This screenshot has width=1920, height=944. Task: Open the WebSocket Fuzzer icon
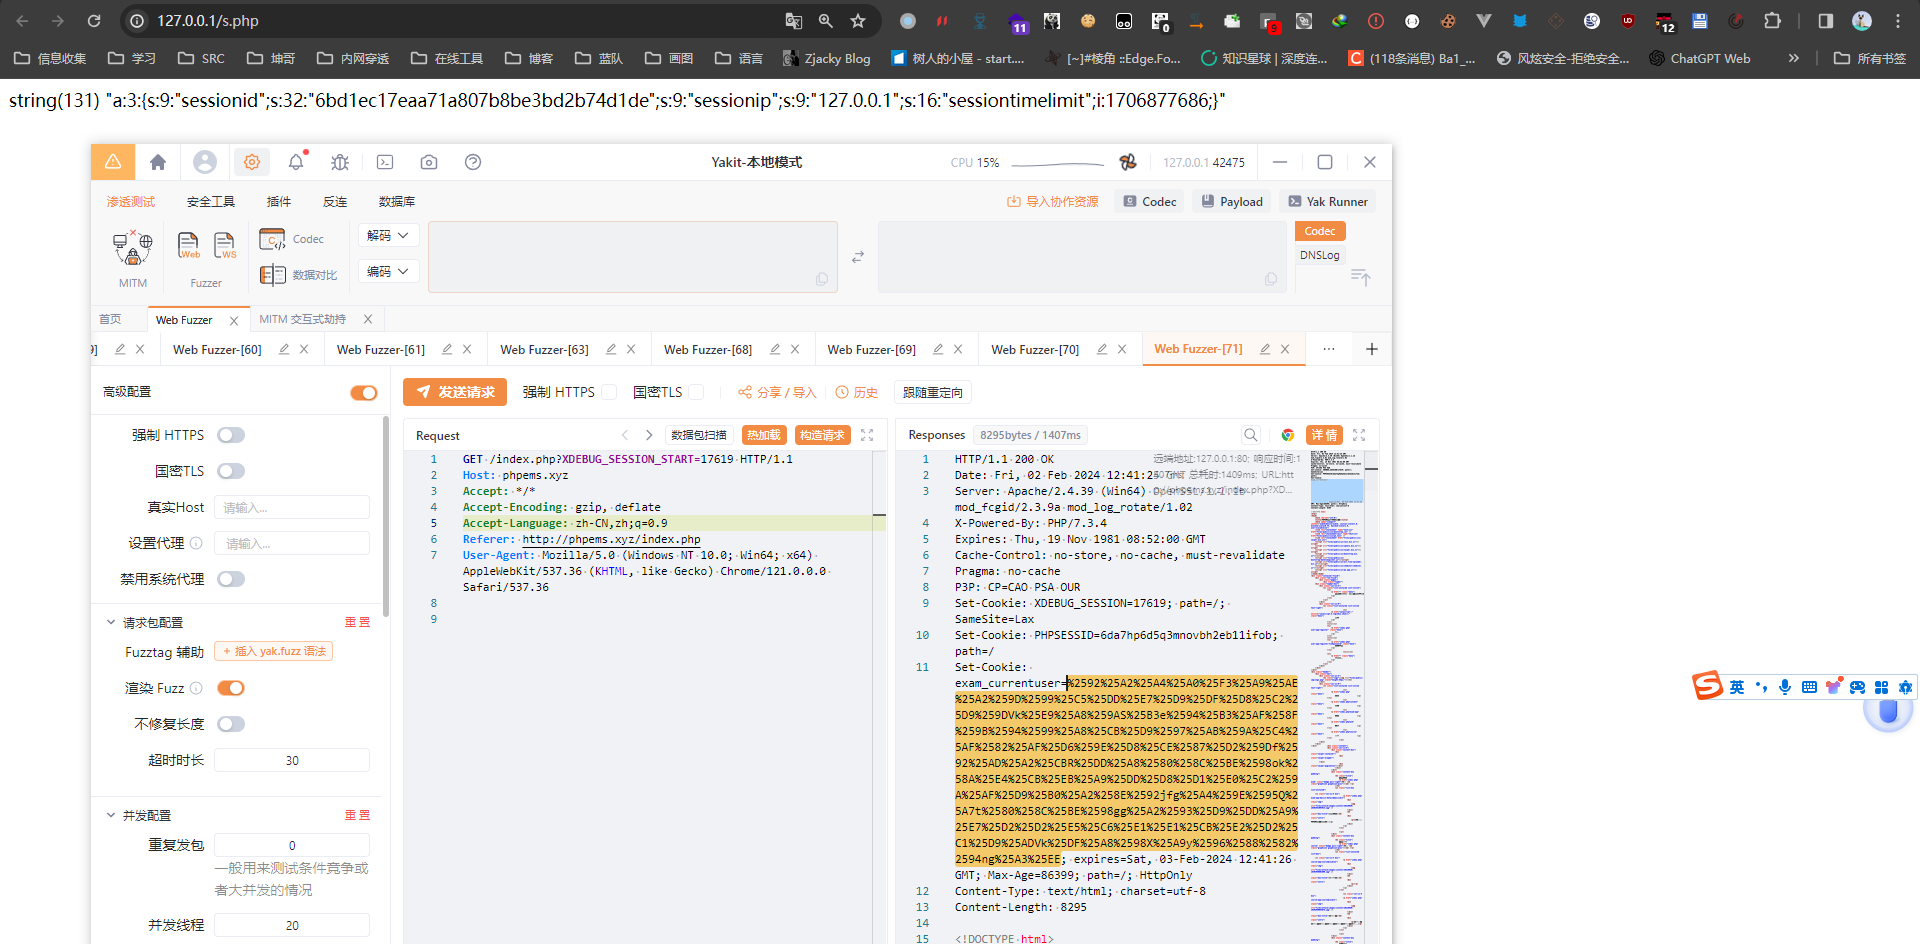click(225, 245)
